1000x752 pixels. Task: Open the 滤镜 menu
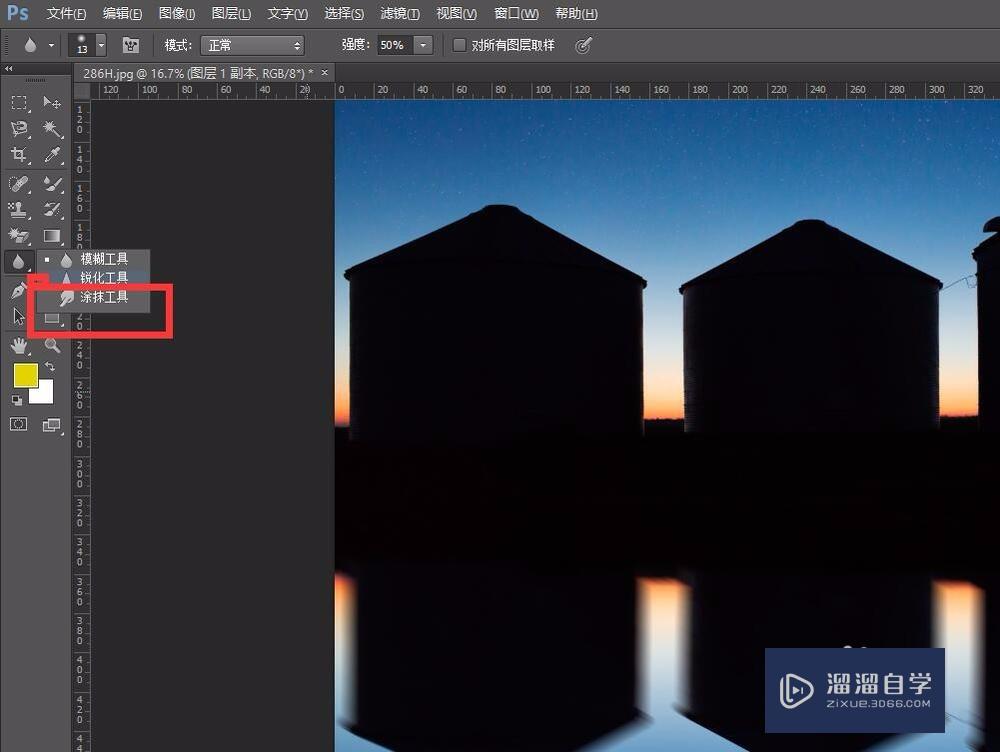(400, 13)
